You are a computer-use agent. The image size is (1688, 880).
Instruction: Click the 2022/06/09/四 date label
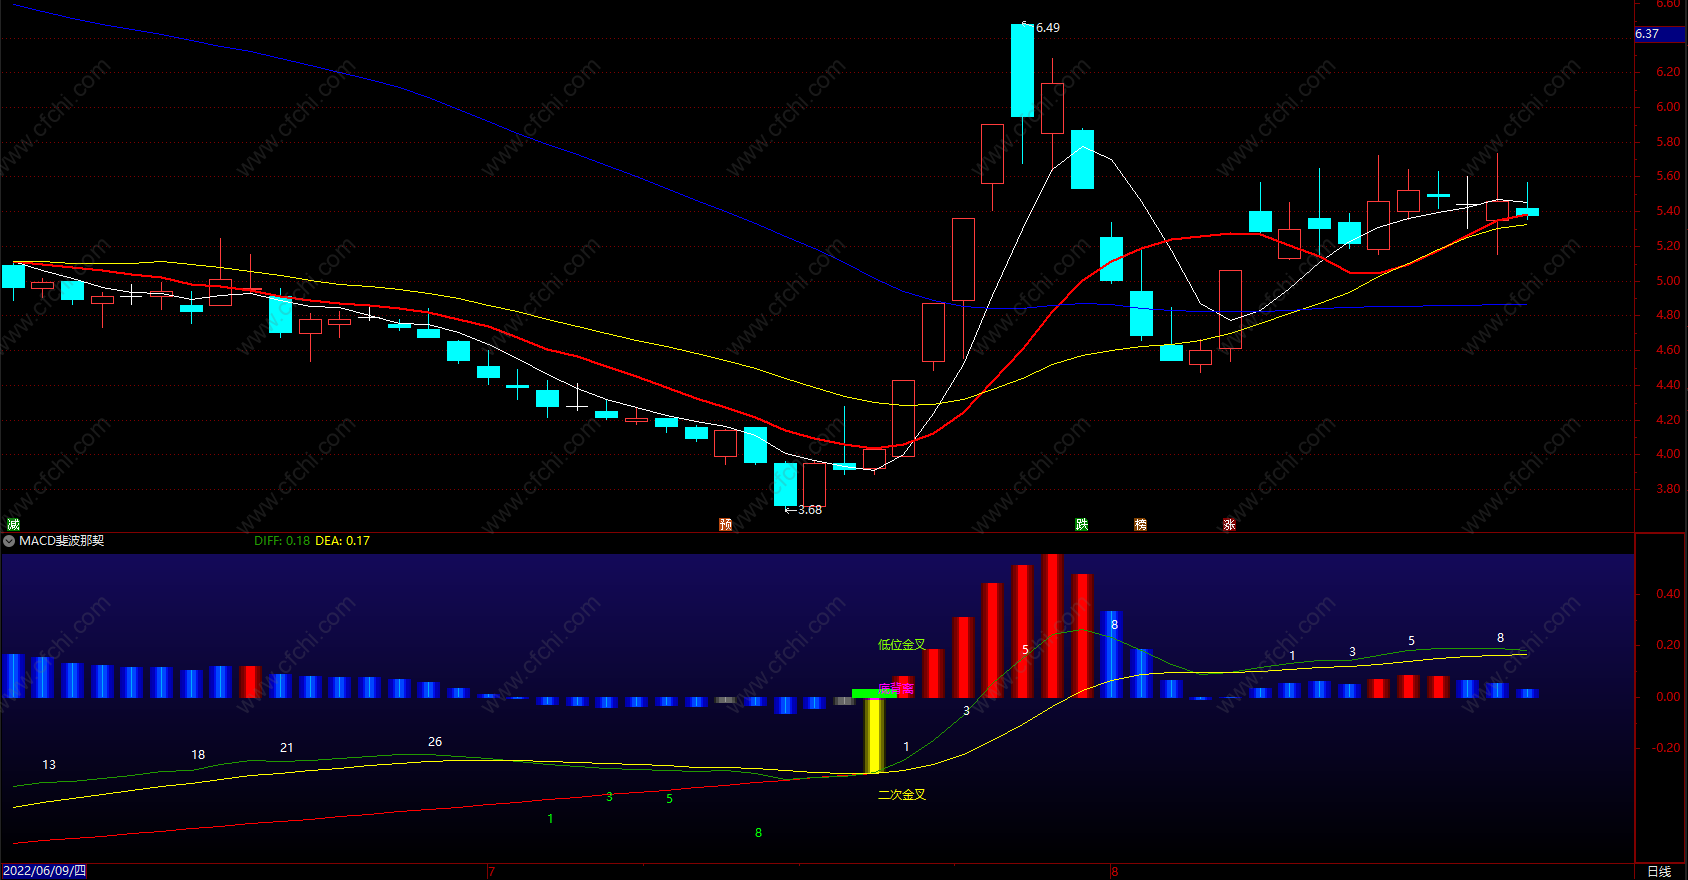[45, 871]
